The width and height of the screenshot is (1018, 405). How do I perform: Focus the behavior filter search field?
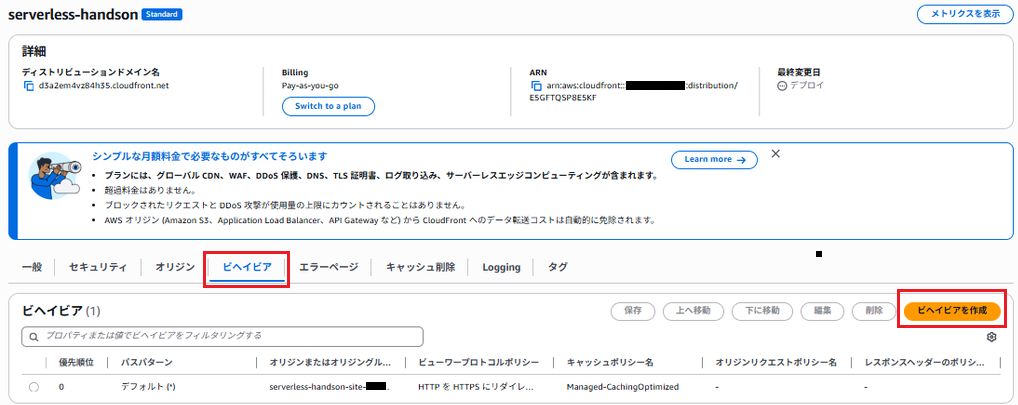coord(222,336)
